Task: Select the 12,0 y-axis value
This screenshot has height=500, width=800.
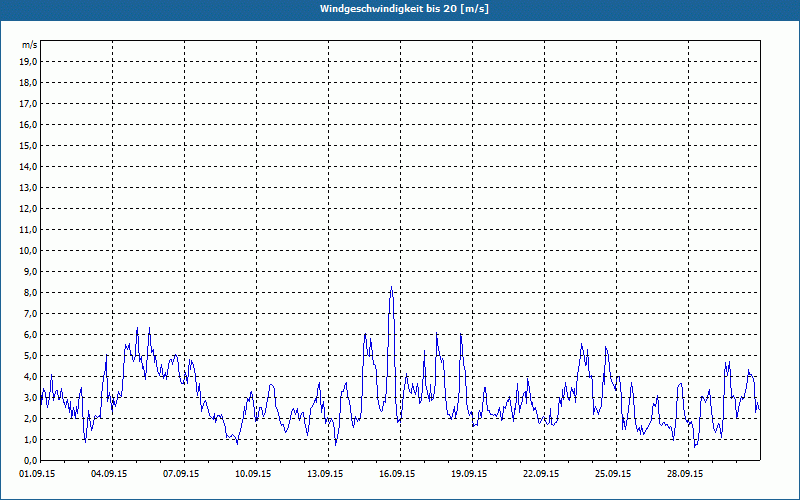Action: pos(29,208)
